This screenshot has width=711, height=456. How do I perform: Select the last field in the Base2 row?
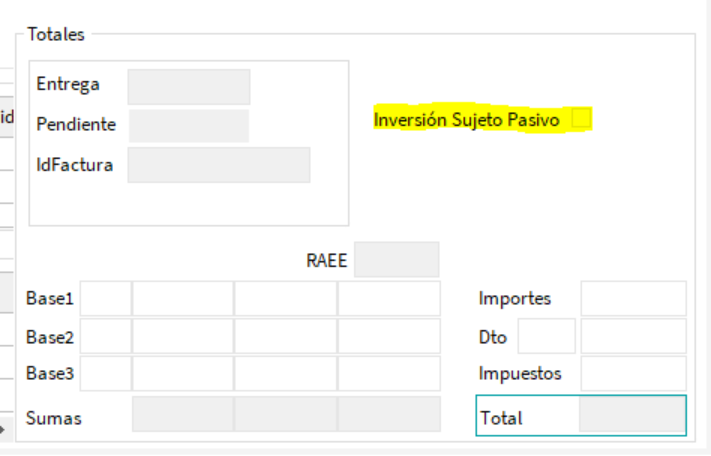(x=388, y=337)
